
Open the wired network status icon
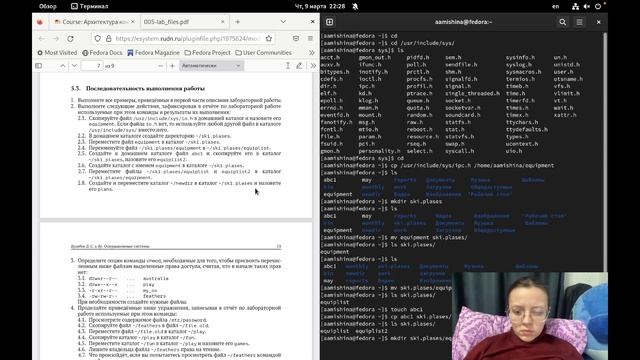(x=575, y=6)
